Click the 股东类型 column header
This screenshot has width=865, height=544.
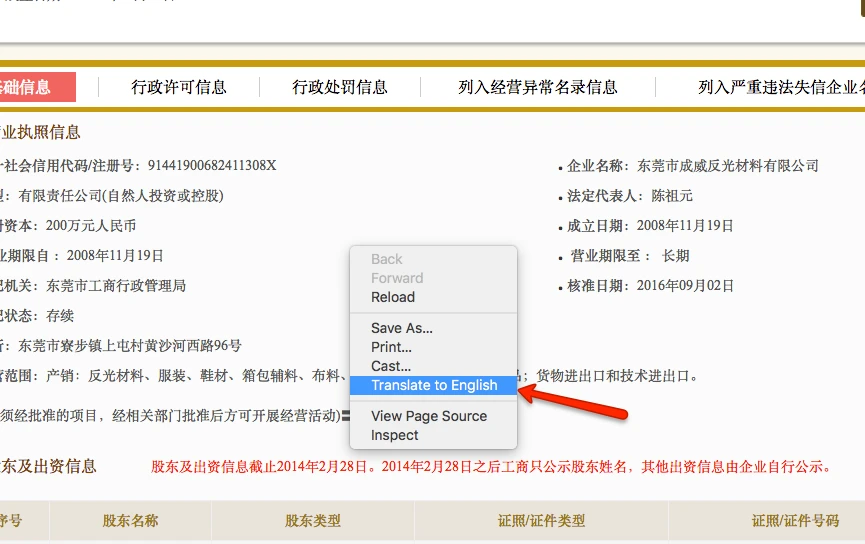tap(313, 521)
